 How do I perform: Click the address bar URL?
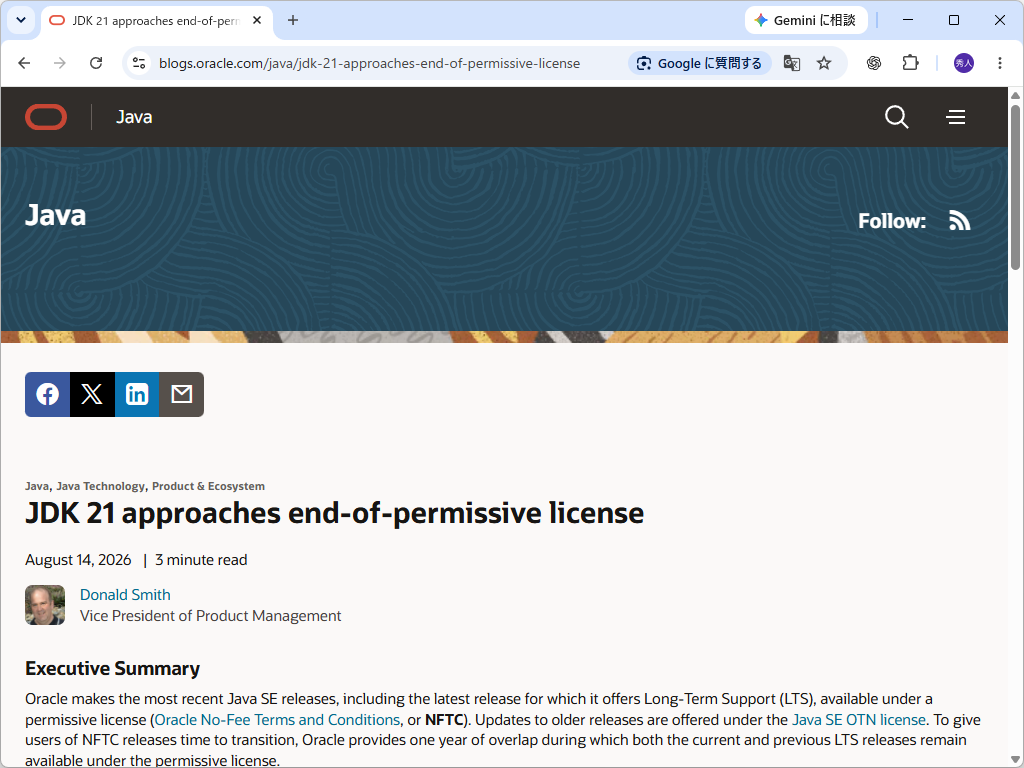(370, 63)
